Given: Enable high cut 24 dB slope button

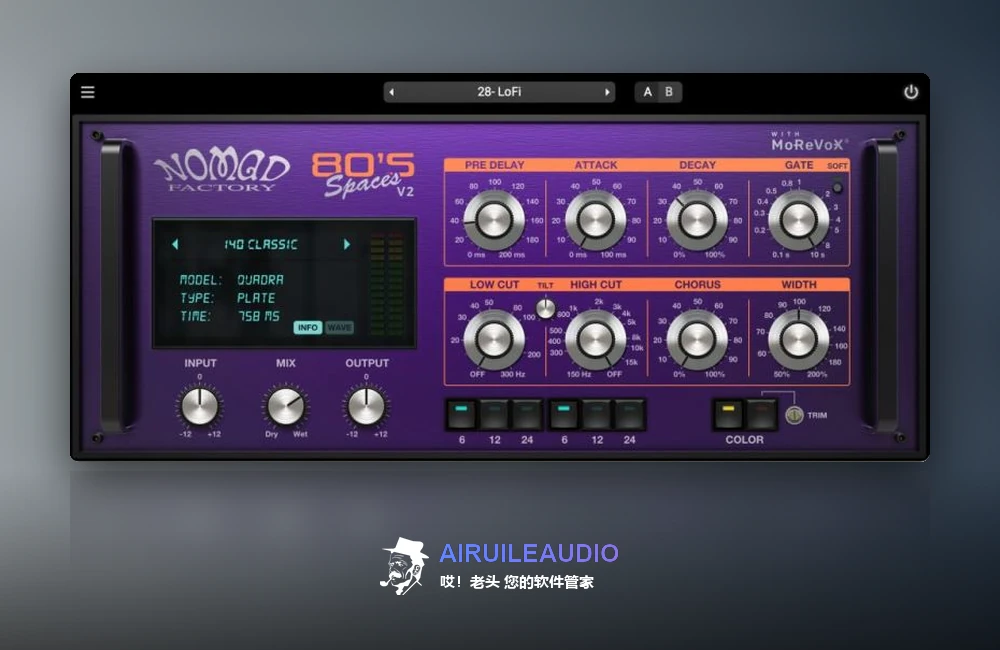Looking at the screenshot, I should [x=629, y=415].
